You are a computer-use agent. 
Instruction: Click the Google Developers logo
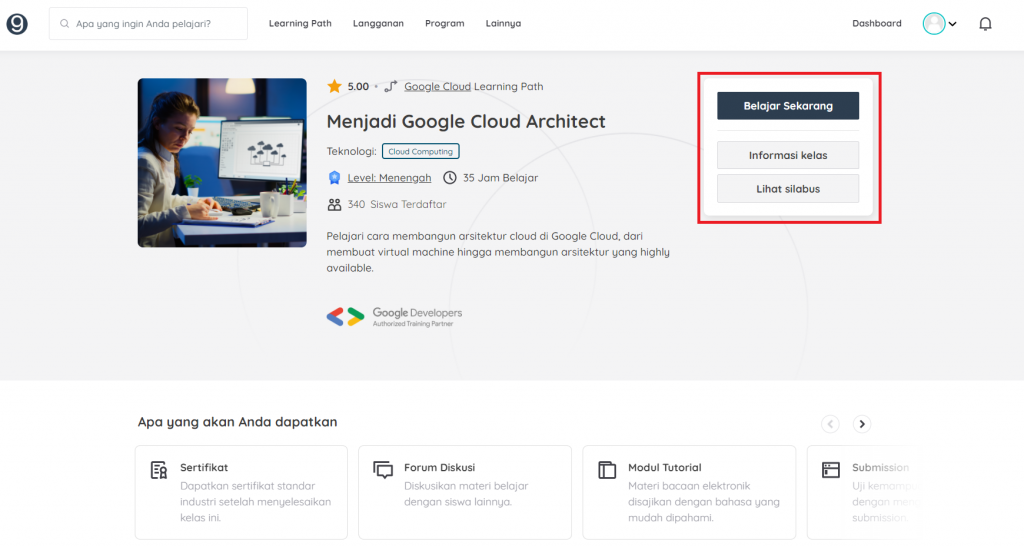394,317
